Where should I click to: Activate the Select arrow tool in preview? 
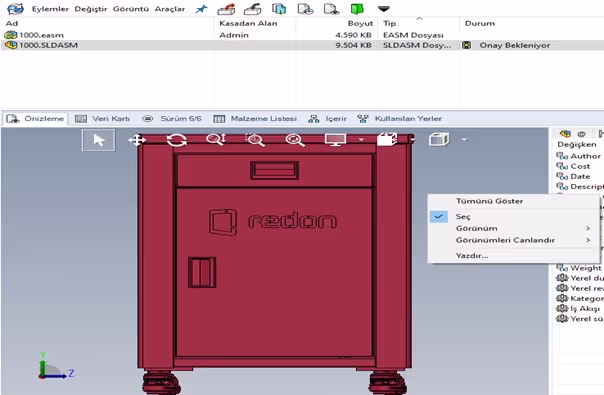[99, 140]
